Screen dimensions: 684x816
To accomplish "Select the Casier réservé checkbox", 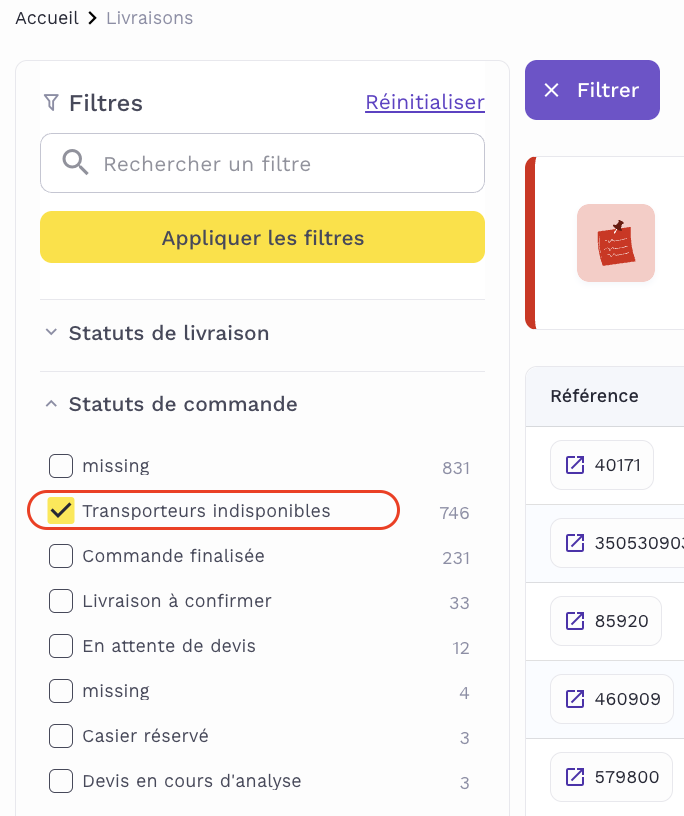I will pyautogui.click(x=61, y=736).
